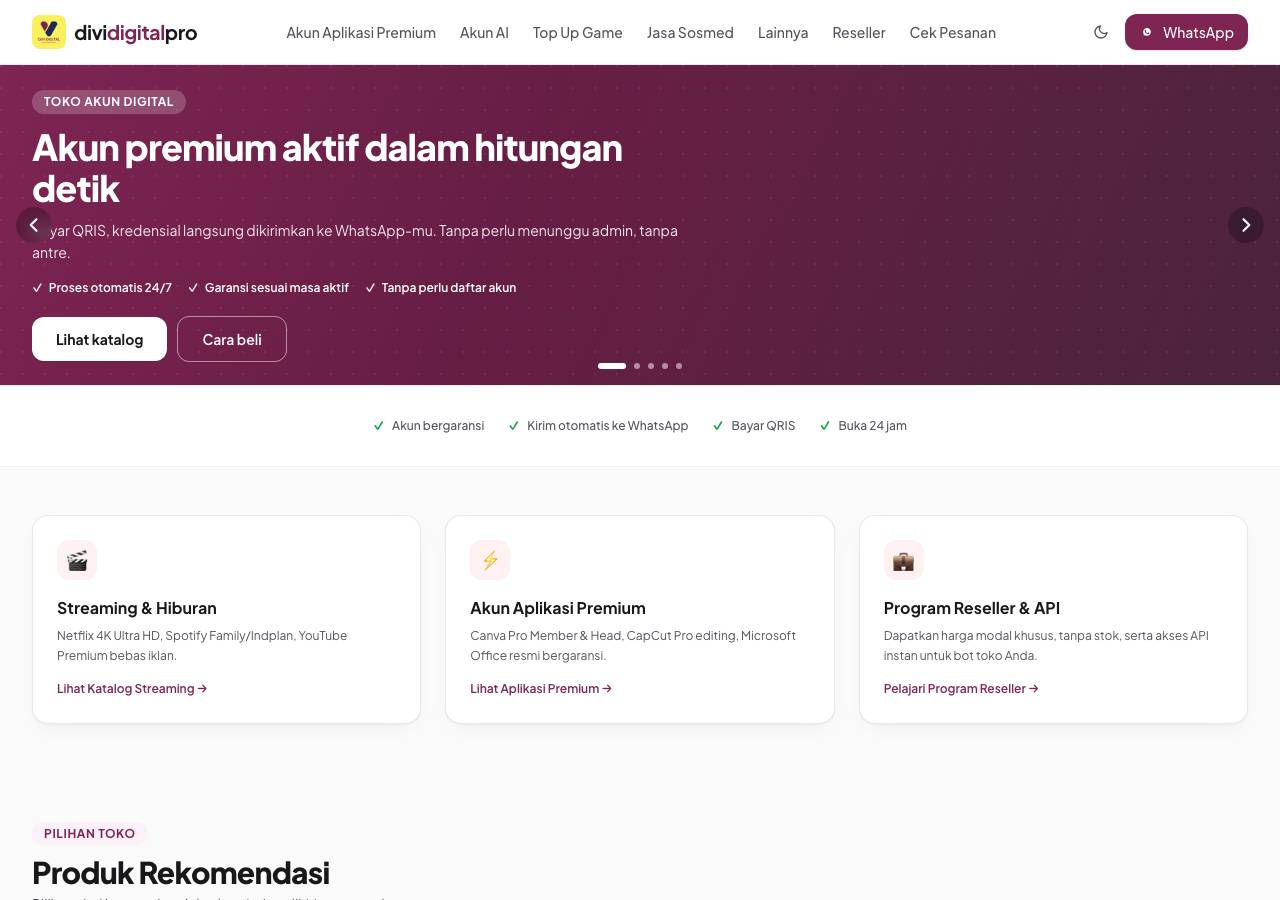
Task: Click the dividigitalpro logo icon
Action: pos(49,32)
